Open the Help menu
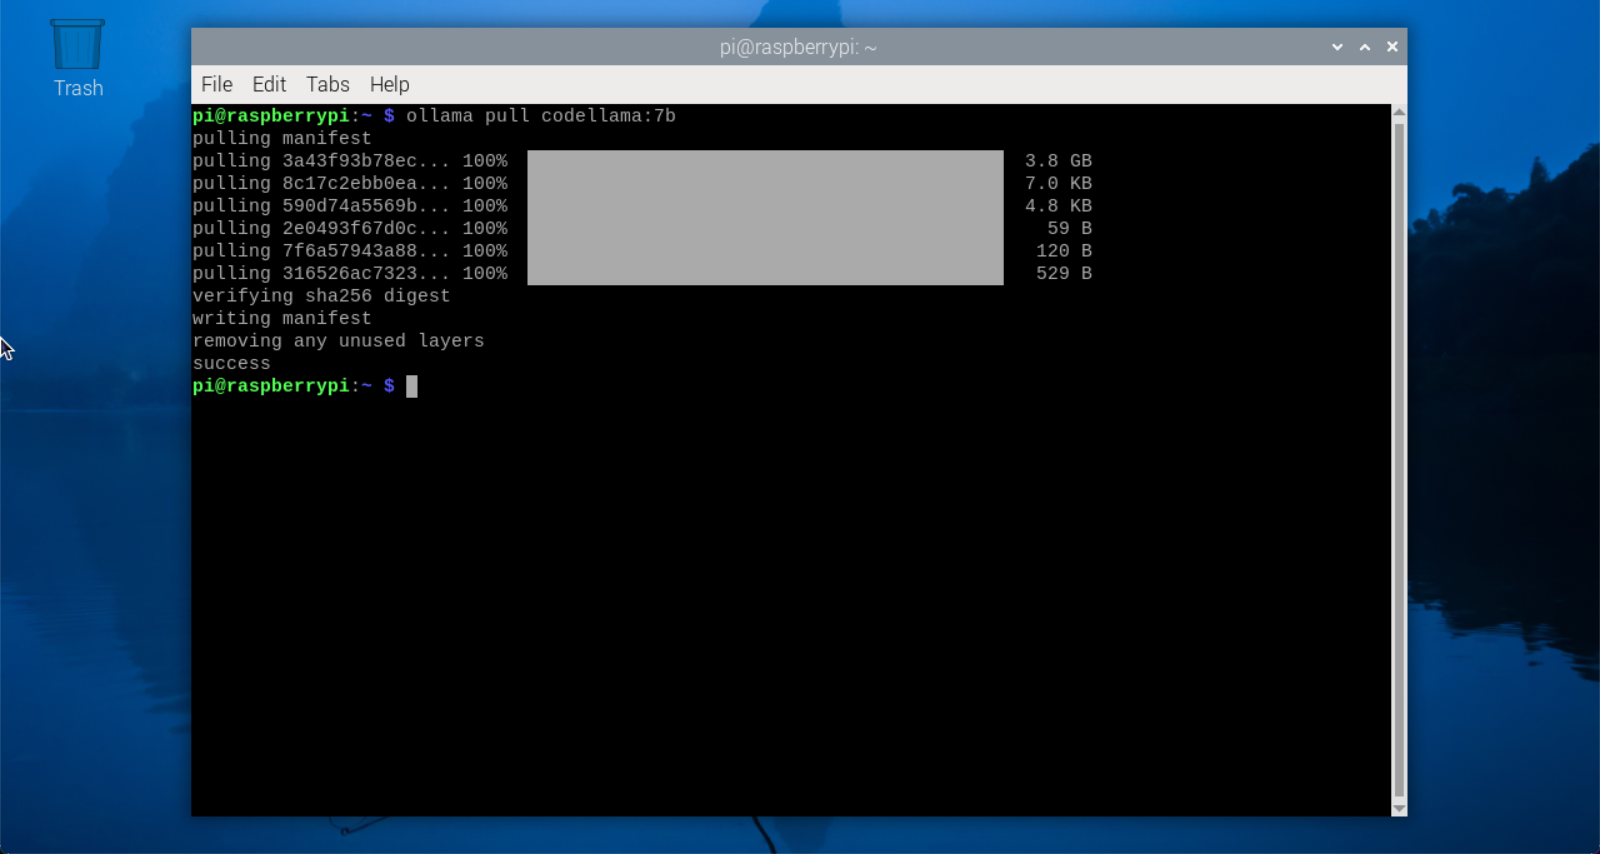The height and width of the screenshot is (854, 1600). (x=389, y=85)
